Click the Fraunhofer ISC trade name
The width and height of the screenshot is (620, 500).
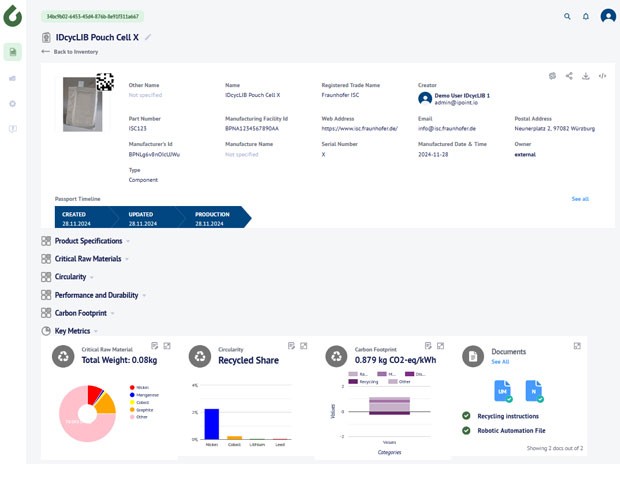[340, 95]
